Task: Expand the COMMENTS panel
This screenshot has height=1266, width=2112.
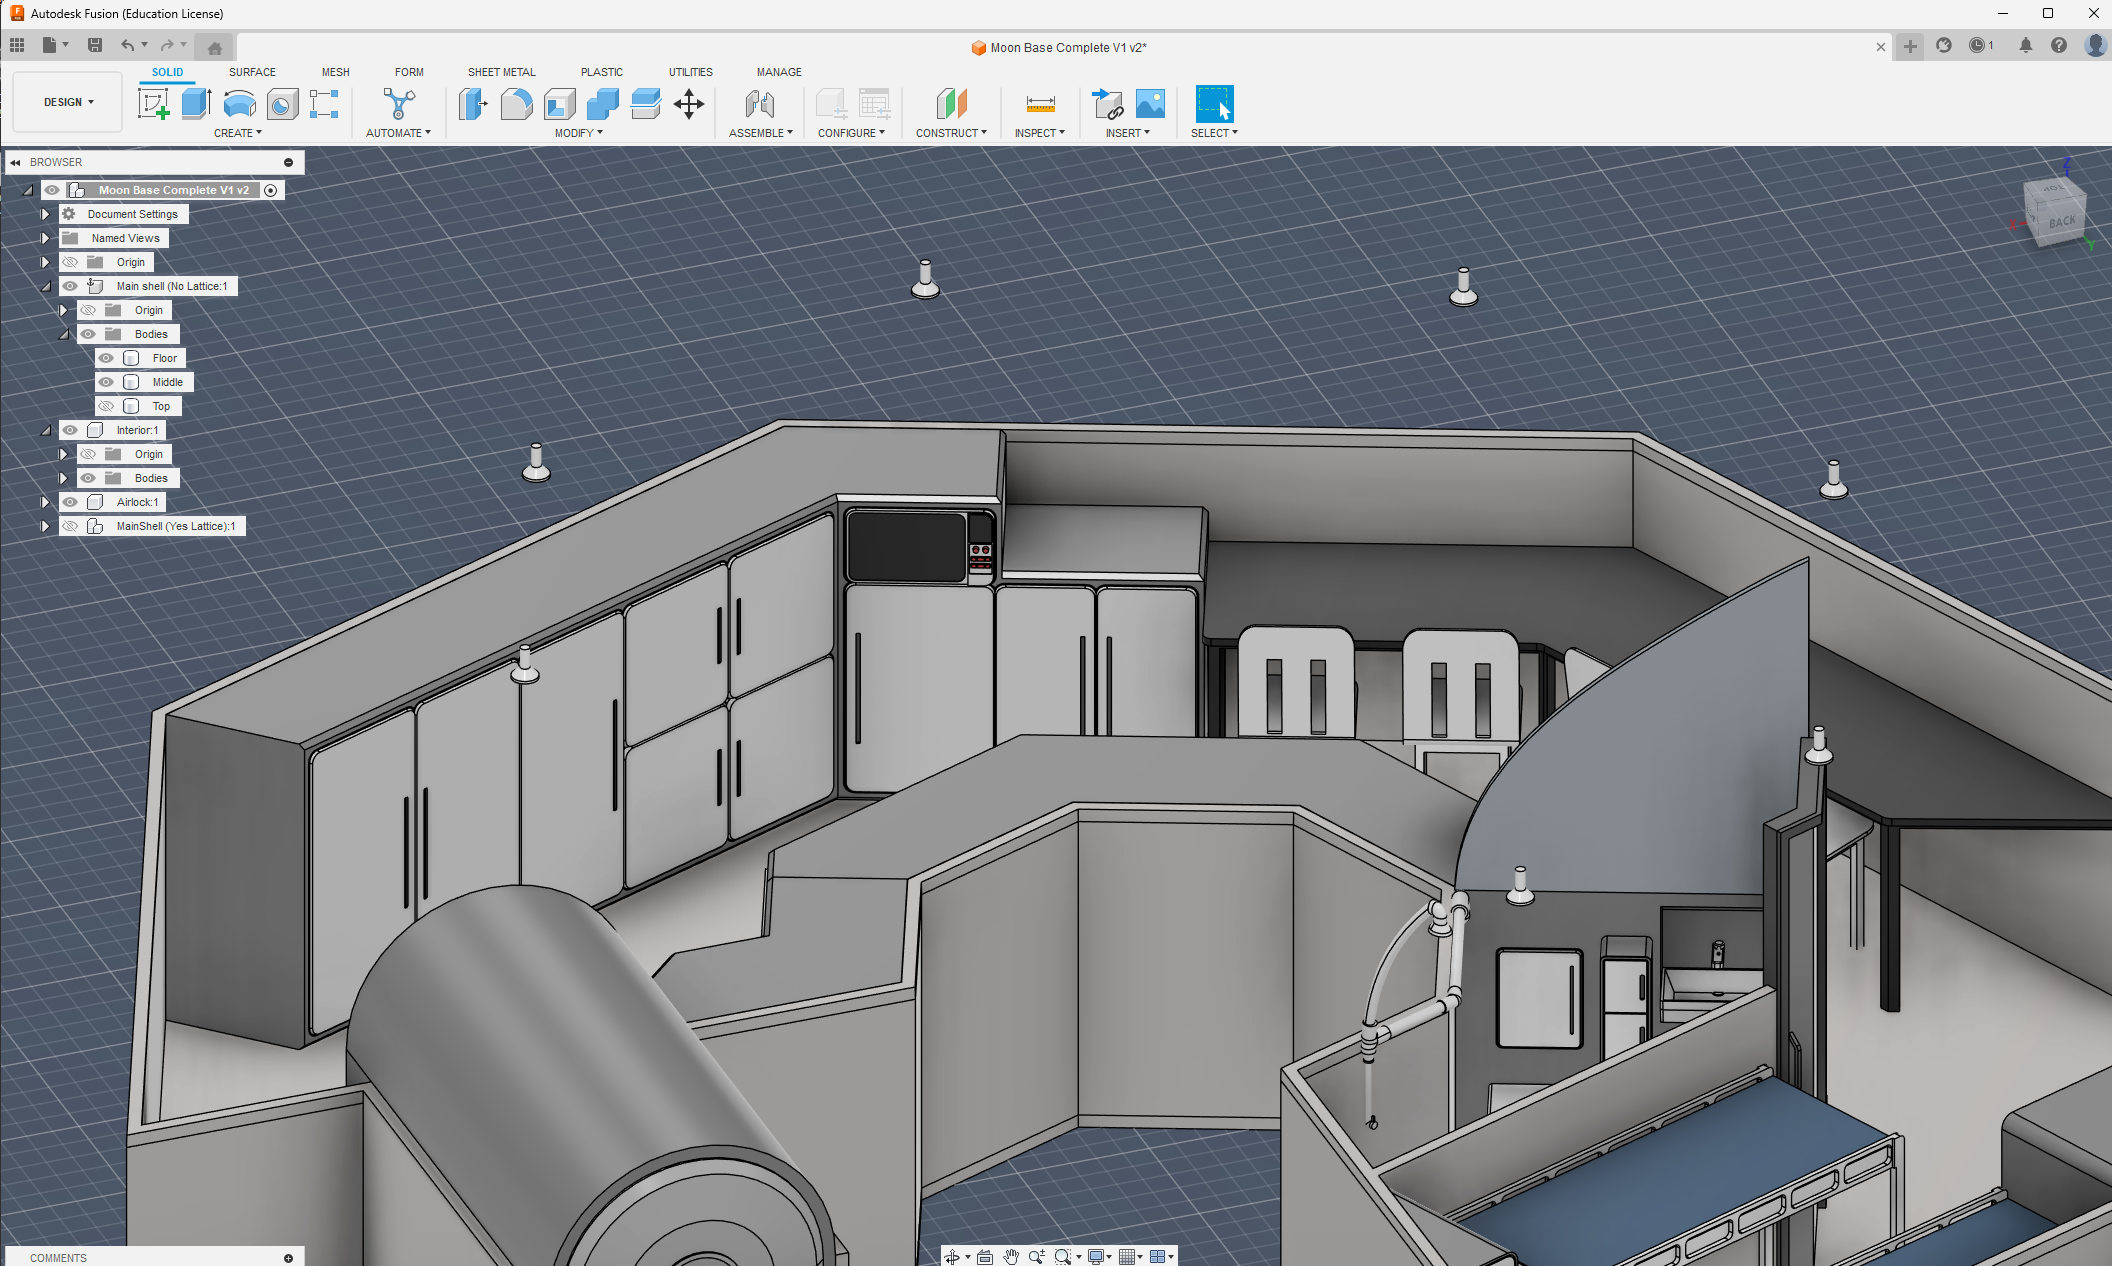Action: pyautogui.click(x=288, y=1258)
